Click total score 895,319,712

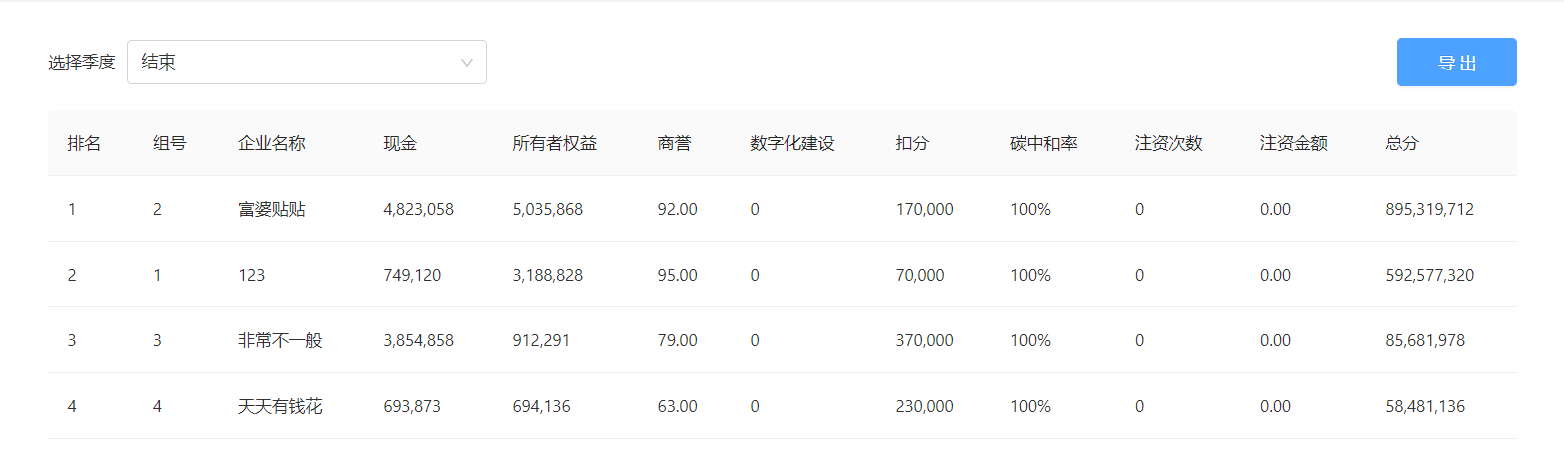tap(1429, 209)
